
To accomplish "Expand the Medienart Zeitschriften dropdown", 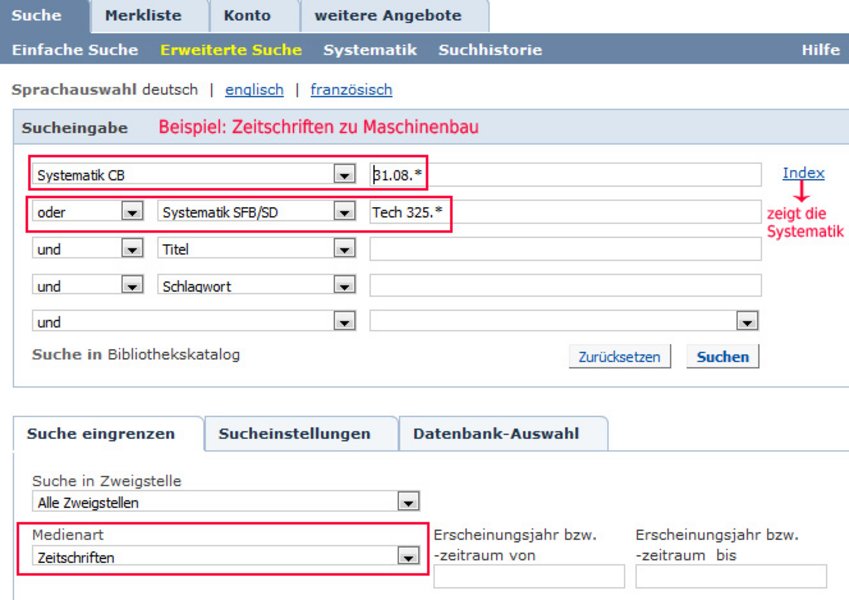I will point(407,557).
